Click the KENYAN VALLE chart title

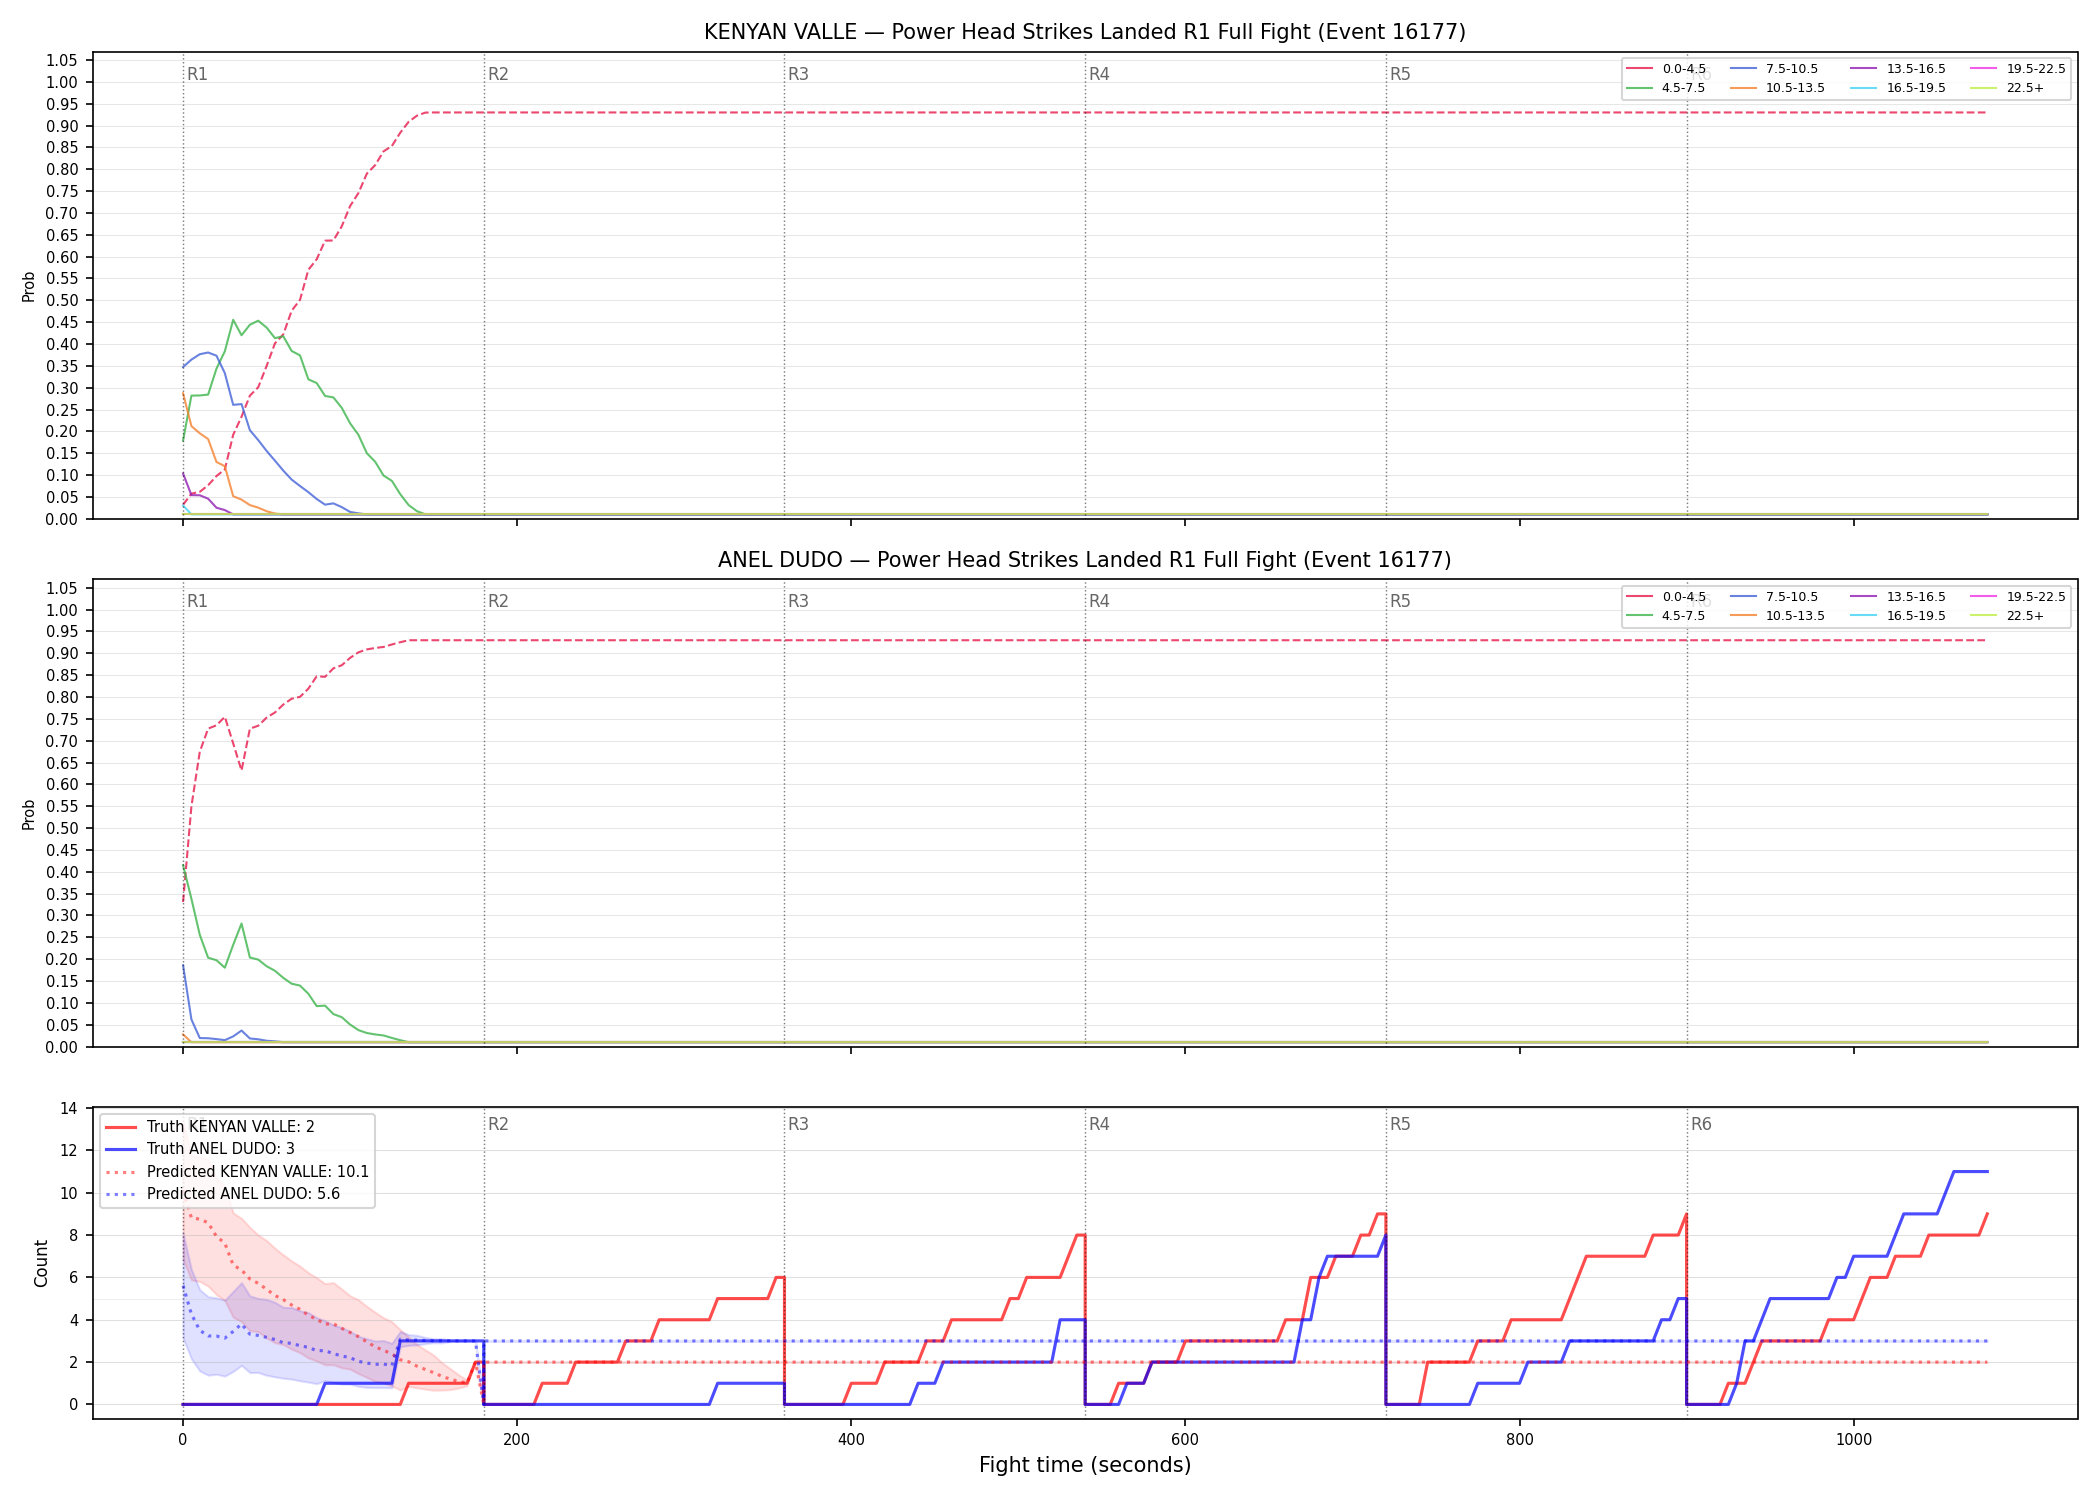click(x=1084, y=32)
